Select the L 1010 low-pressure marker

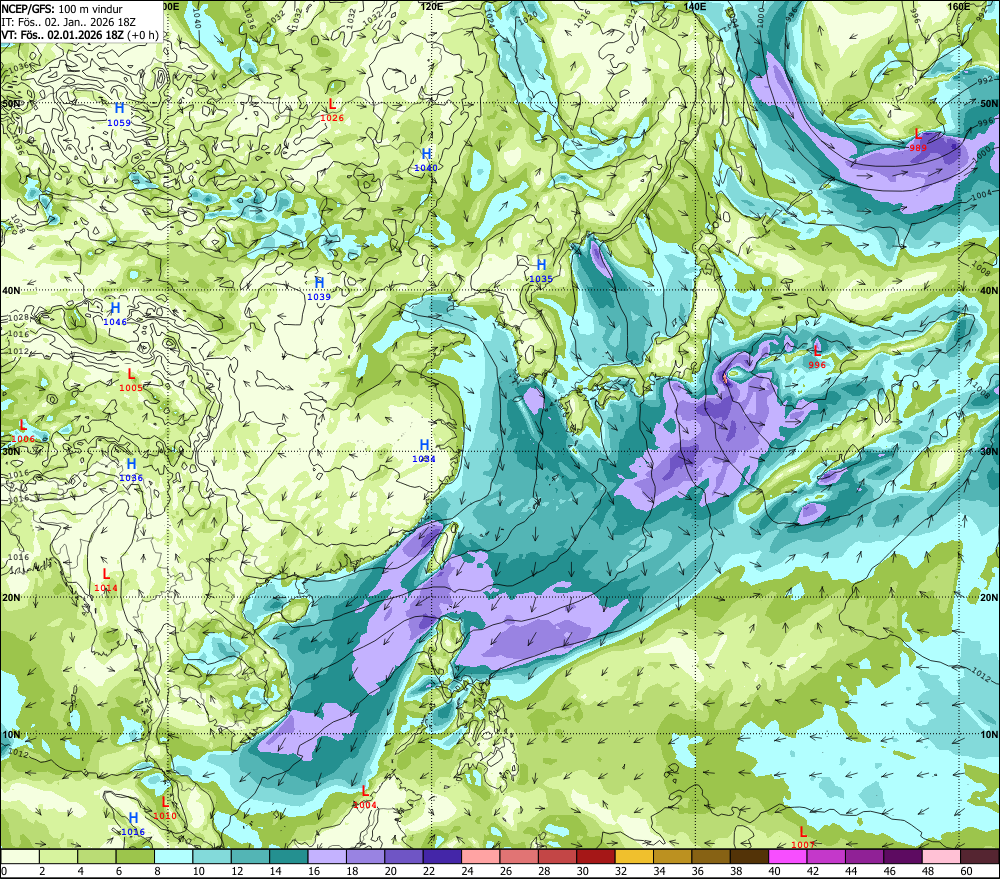[165, 808]
